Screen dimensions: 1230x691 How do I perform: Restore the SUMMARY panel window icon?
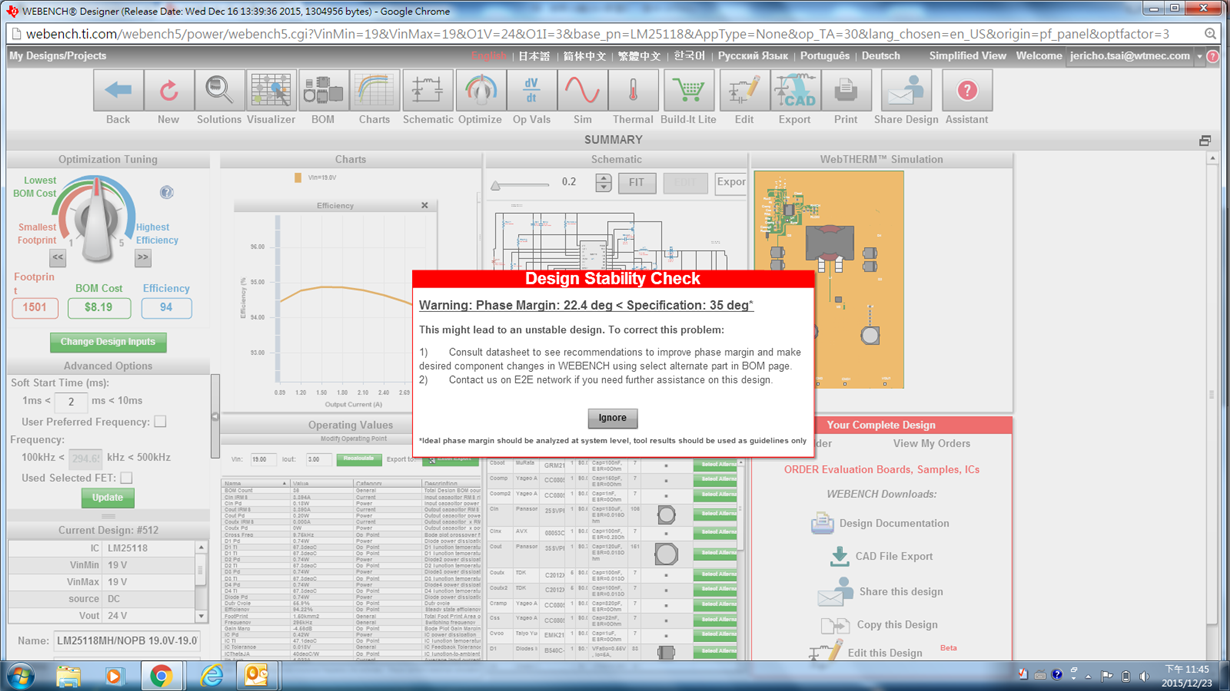[x=1205, y=141]
